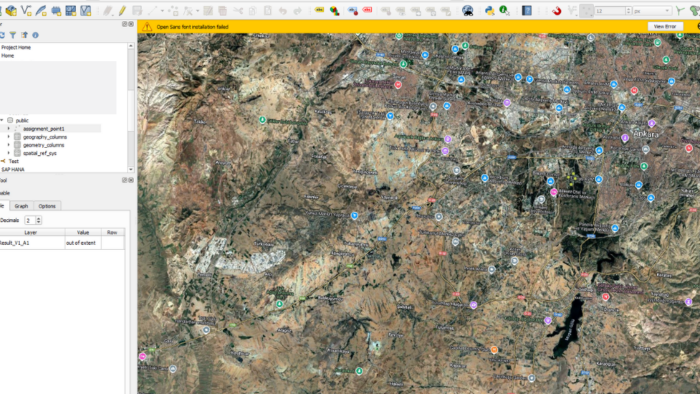700x394 pixels.
Task: Click the Browser panel info properties icon
Action: [35, 35]
